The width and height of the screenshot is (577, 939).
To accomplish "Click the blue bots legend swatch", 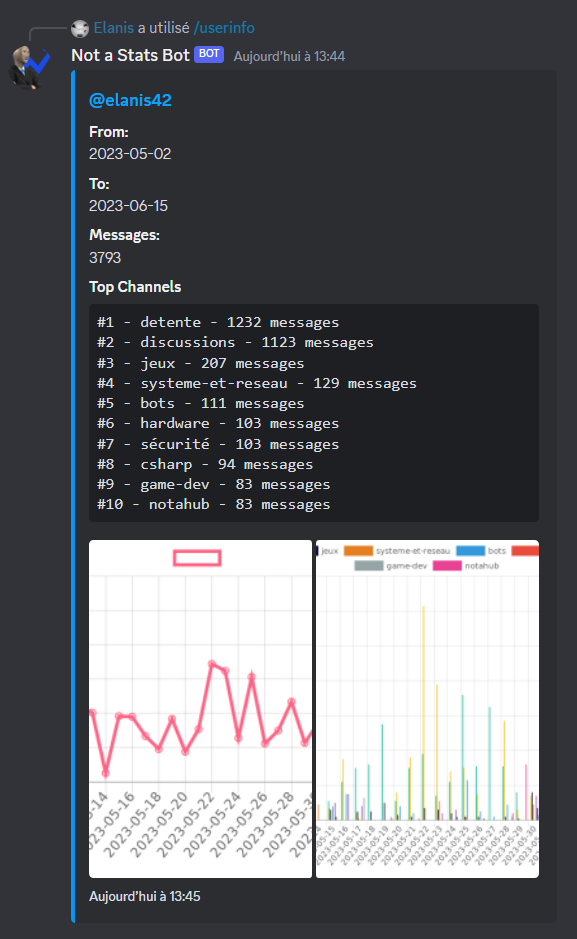I will coord(470,551).
